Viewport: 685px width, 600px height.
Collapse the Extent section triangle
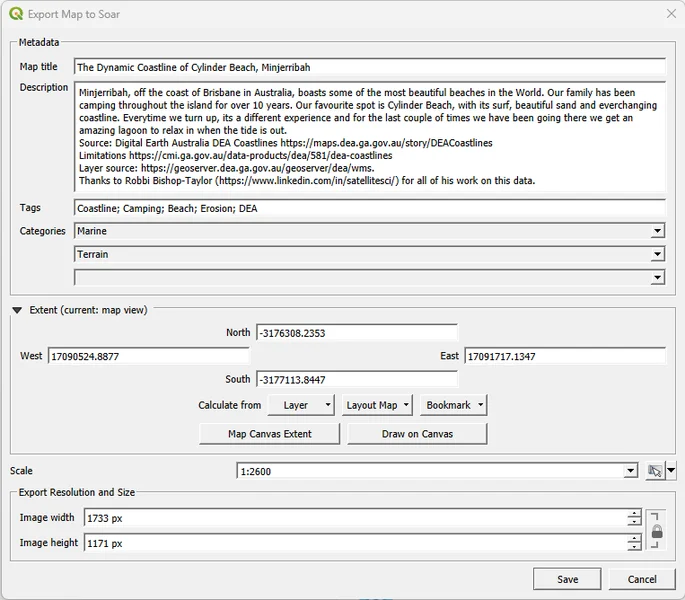17,310
